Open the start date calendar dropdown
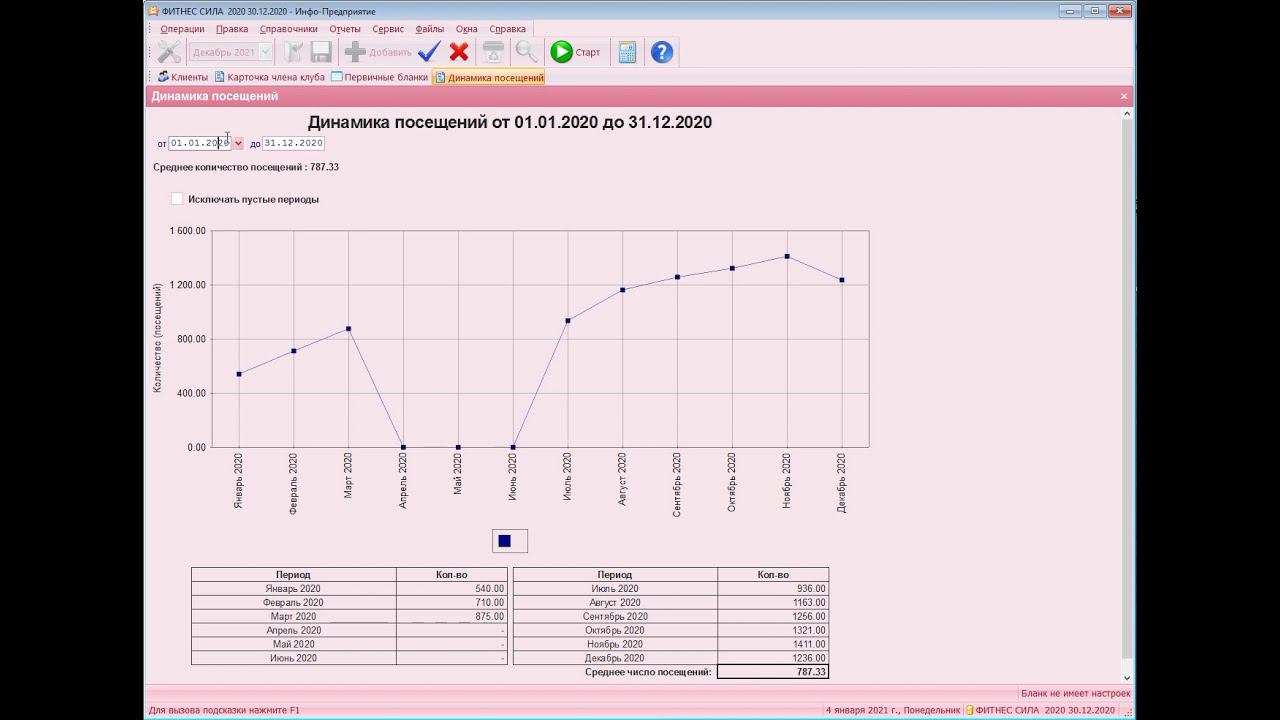Viewport: 1280px width, 720px height. click(x=238, y=143)
